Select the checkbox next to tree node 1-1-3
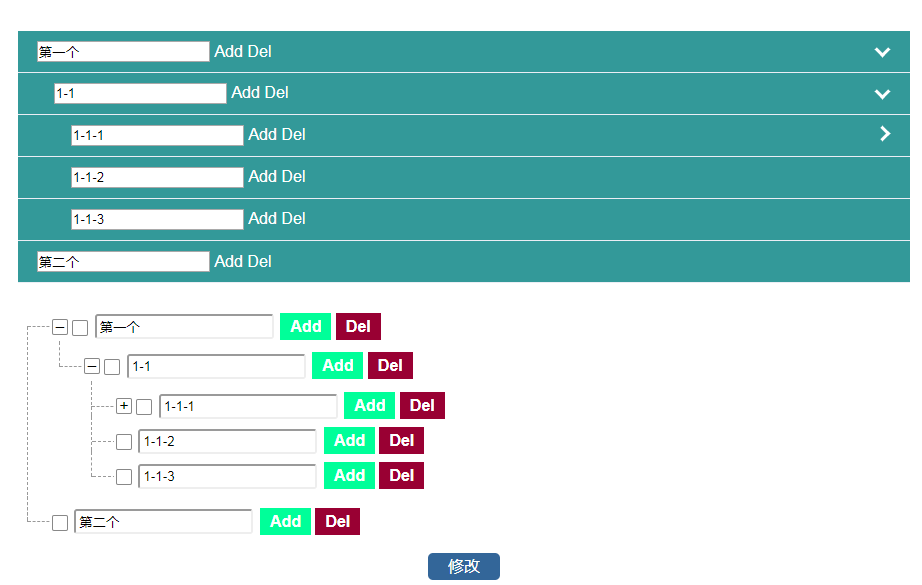 [x=124, y=477]
